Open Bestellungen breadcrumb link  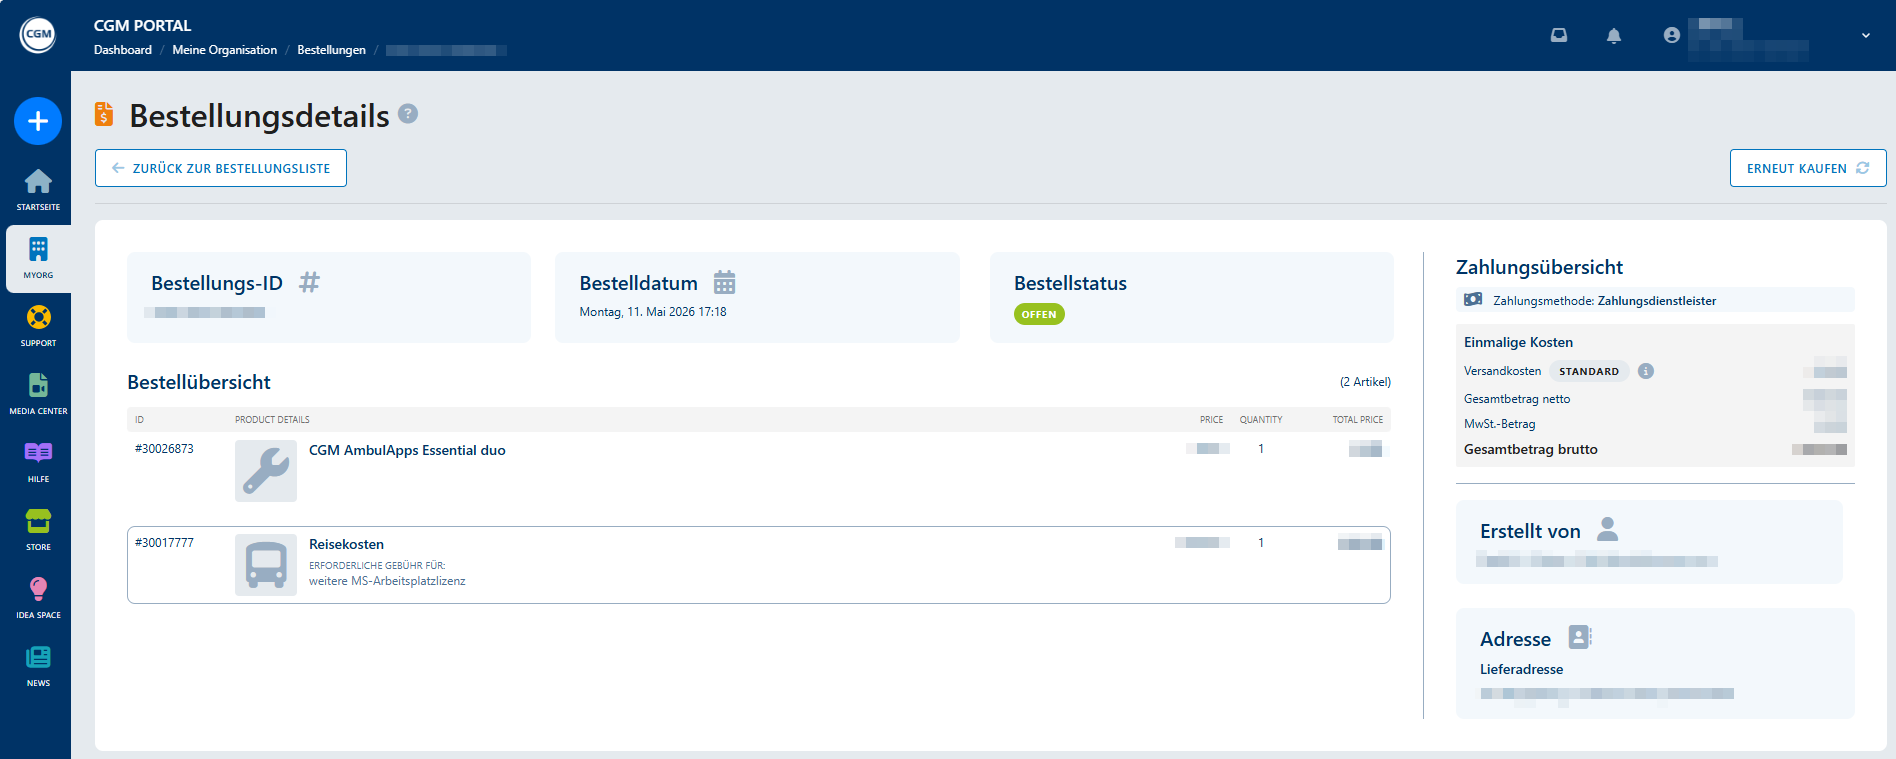tap(331, 50)
